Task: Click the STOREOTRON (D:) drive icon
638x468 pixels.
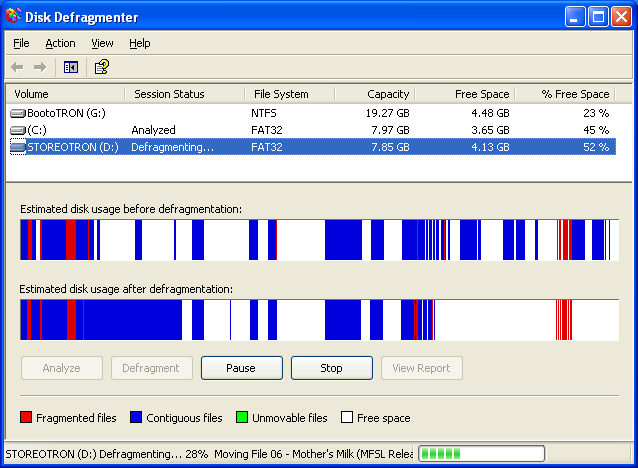Action: tap(18, 147)
